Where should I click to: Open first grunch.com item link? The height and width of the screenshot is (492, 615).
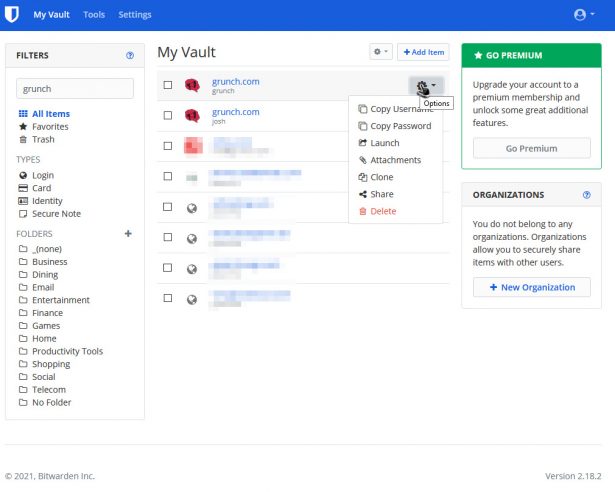[x=236, y=82]
